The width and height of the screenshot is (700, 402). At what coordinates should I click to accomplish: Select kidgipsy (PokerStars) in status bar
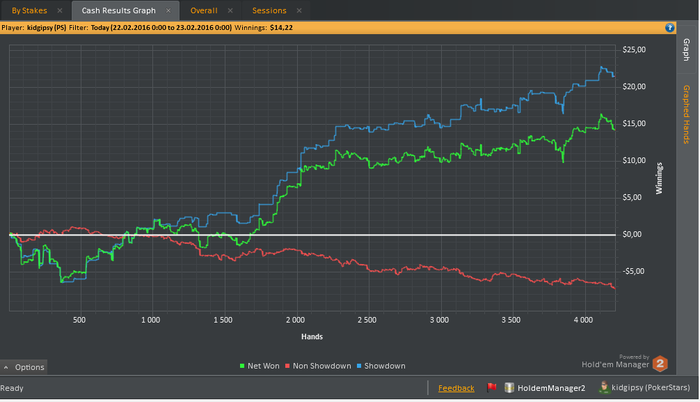650,388
